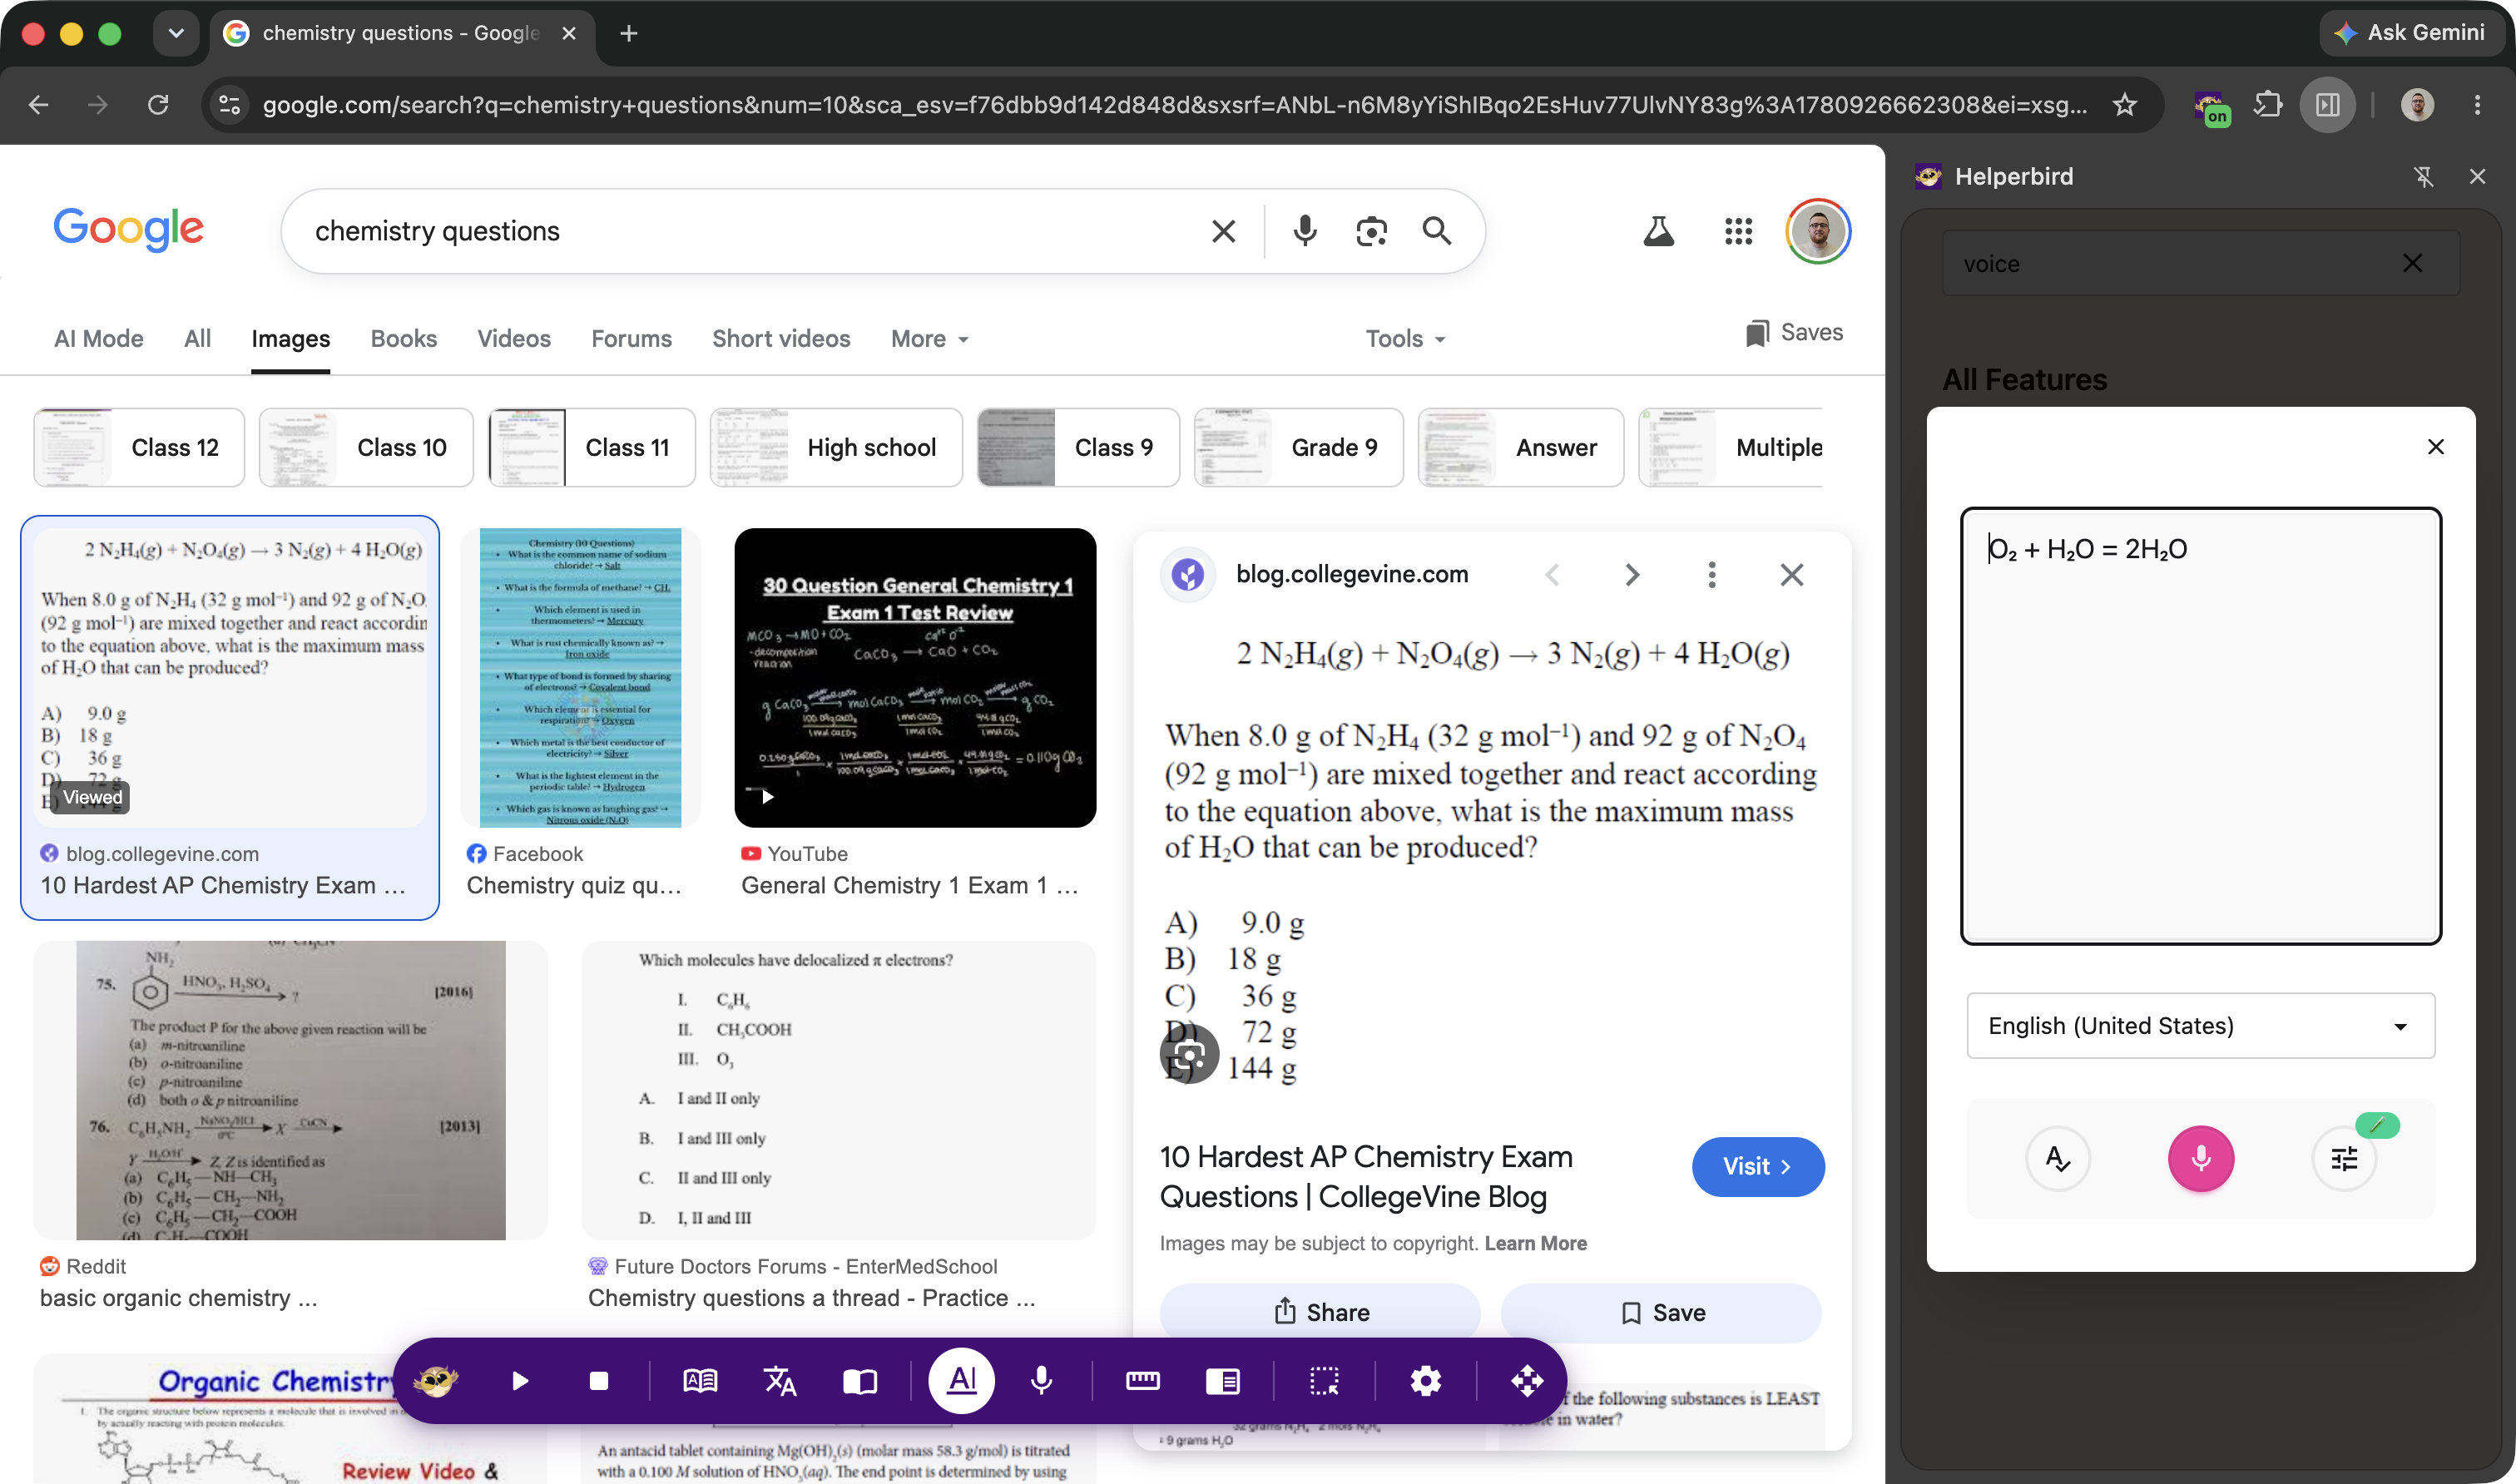Switch to the Forums tab
Viewport: 2516px width, 1484px height.
click(x=631, y=339)
